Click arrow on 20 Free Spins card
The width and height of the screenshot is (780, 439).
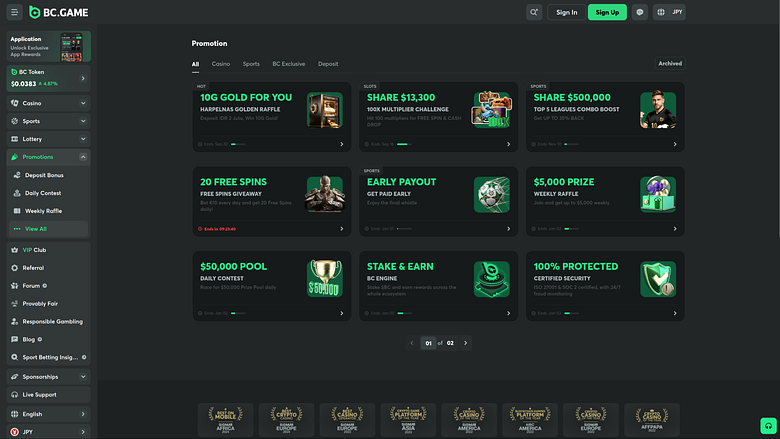pyautogui.click(x=342, y=229)
